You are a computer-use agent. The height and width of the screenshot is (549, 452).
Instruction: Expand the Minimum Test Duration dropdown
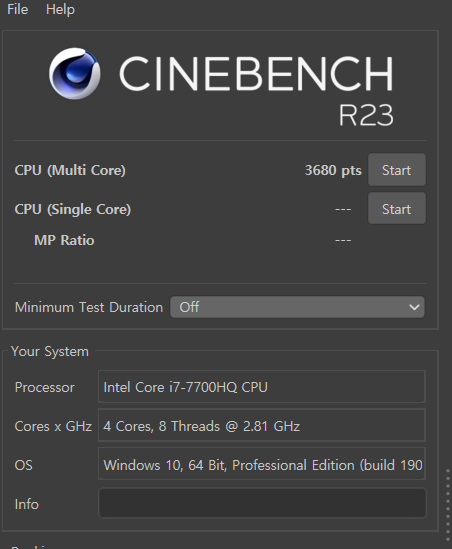[x=297, y=307]
